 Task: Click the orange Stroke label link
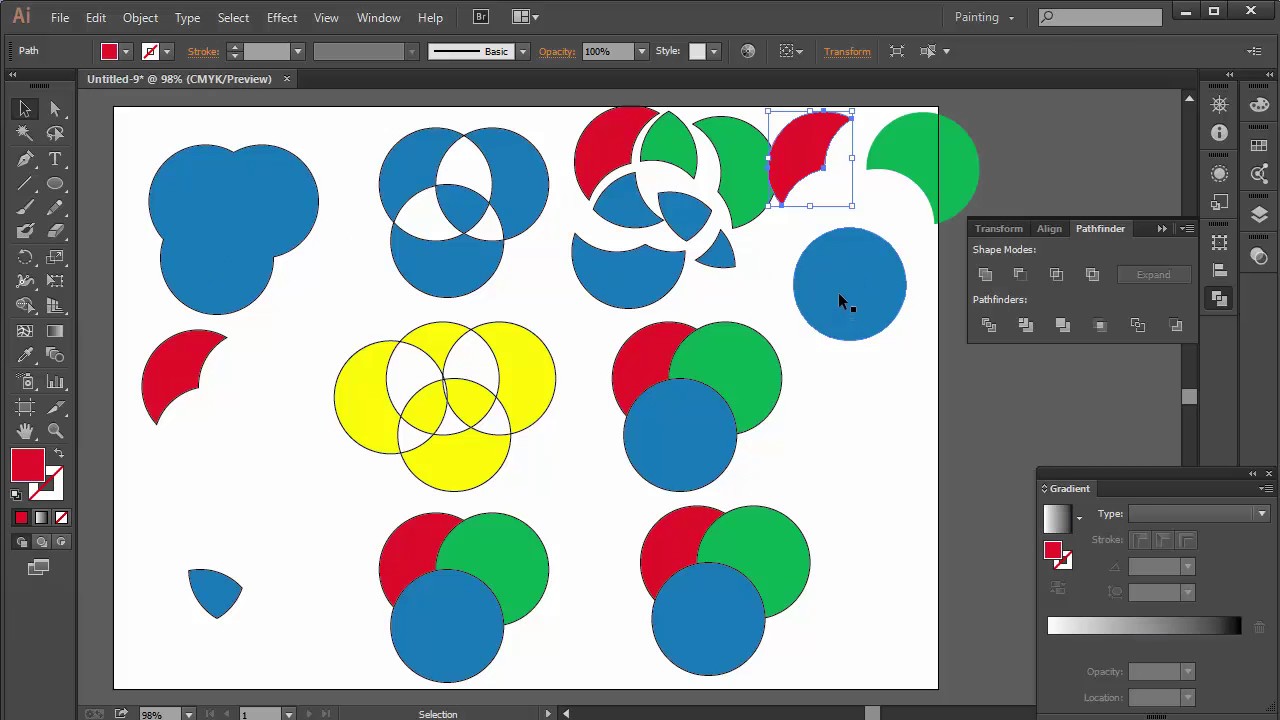pyautogui.click(x=203, y=51)
